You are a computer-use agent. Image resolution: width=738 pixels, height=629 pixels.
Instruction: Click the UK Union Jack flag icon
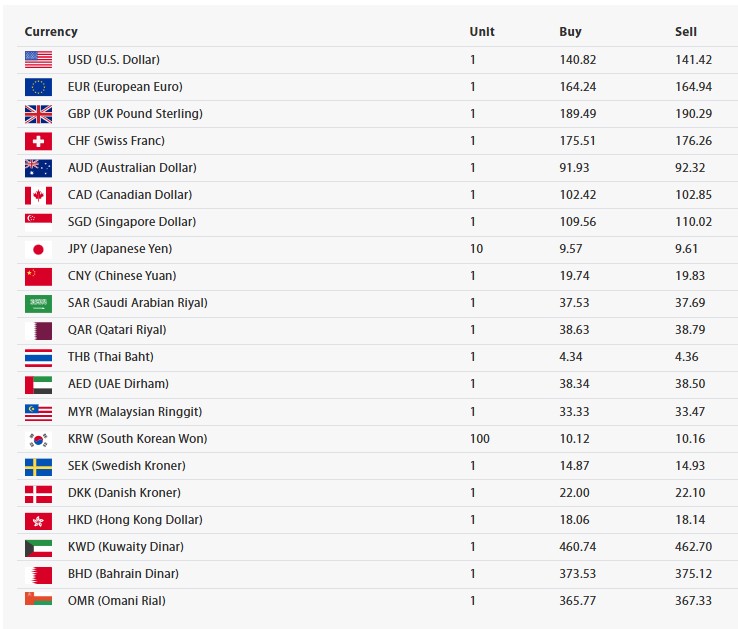click(38, 114)
